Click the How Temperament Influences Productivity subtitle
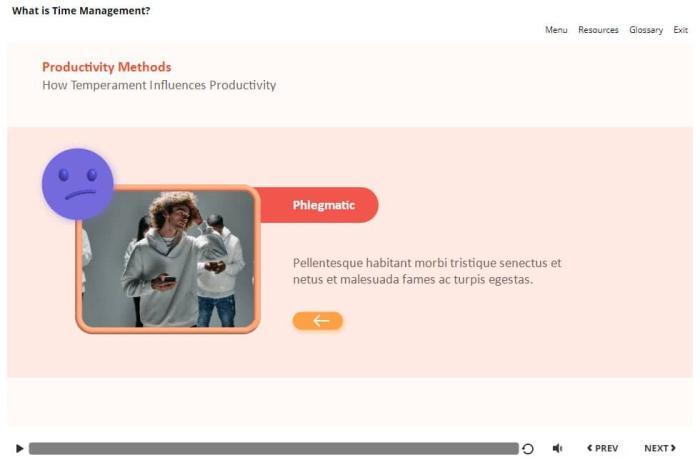 point(159,85)
